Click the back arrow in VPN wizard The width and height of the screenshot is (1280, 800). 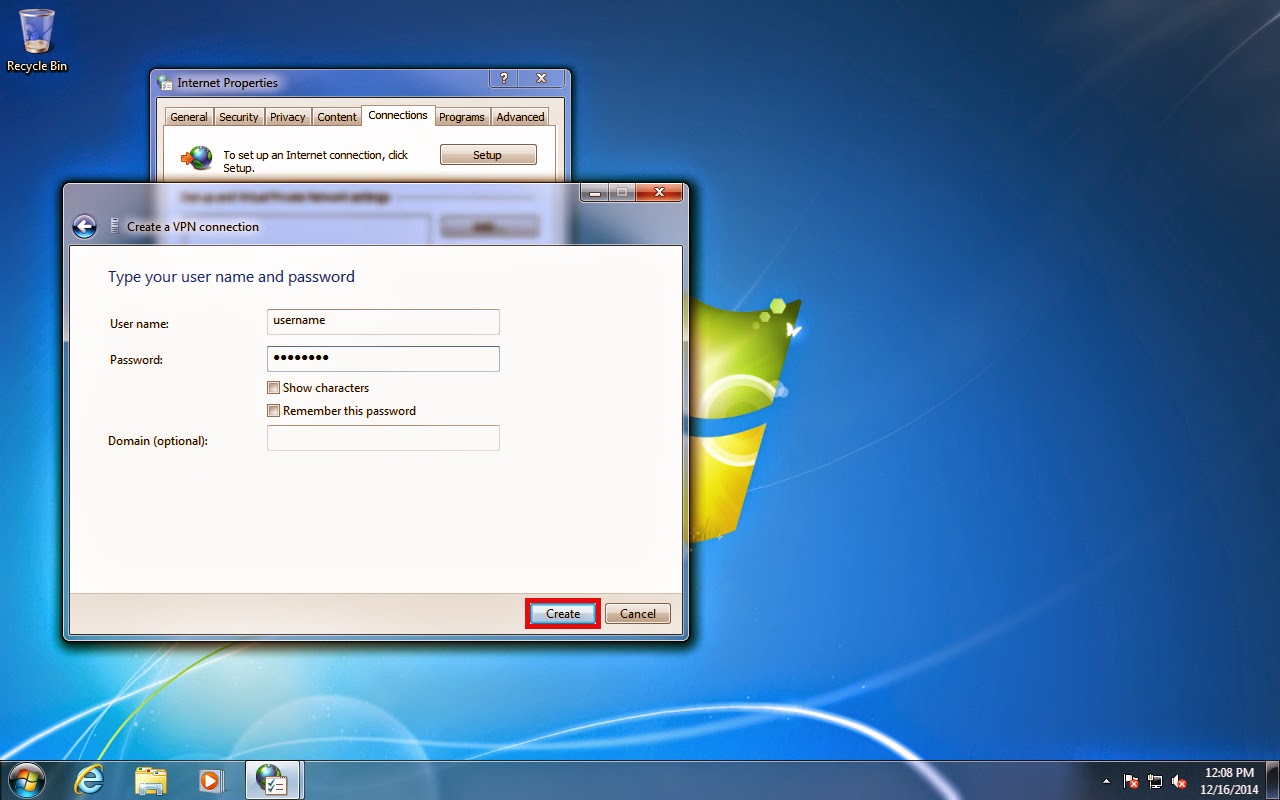coord(85,226)
